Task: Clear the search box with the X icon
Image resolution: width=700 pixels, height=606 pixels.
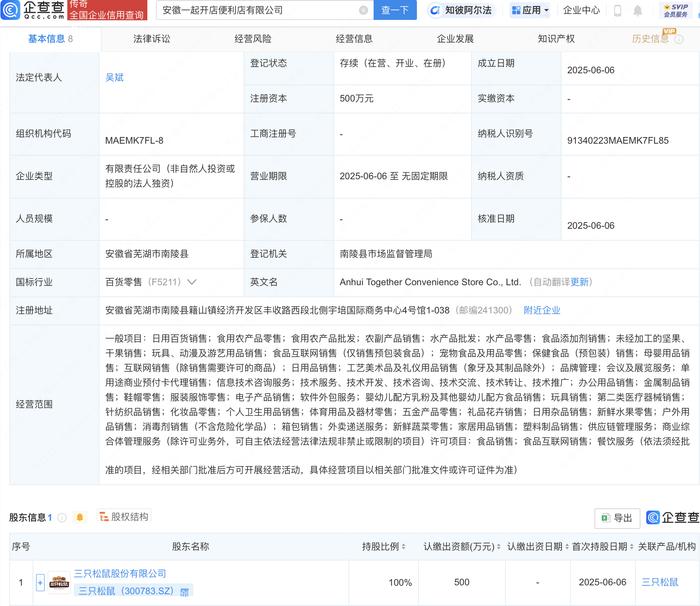Action: tap(363, 10)
